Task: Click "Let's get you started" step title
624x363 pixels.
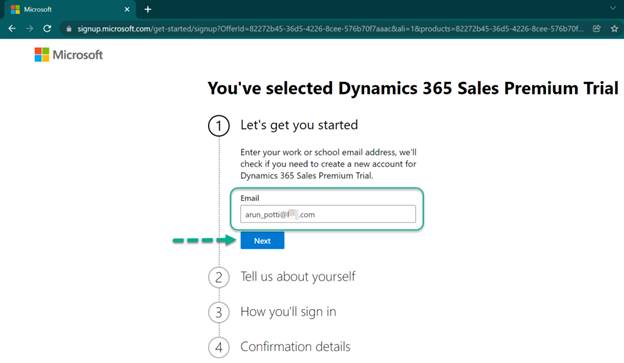Action: (299, 125)
